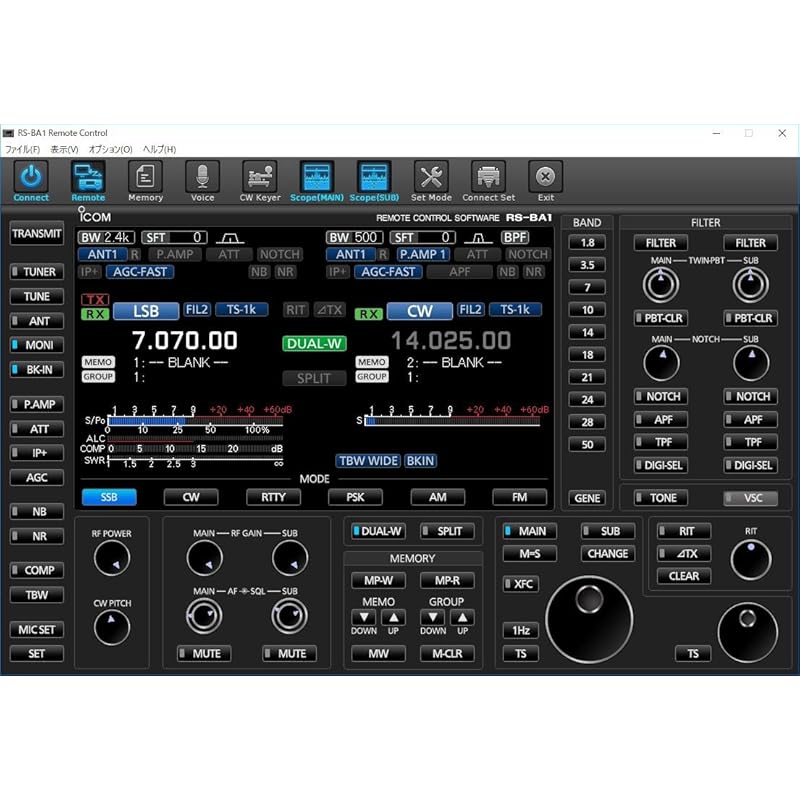This screenshot has height=800, width=800.
Task: Toggle the DUAL-W button below mode row
Action: click(379, 531)
